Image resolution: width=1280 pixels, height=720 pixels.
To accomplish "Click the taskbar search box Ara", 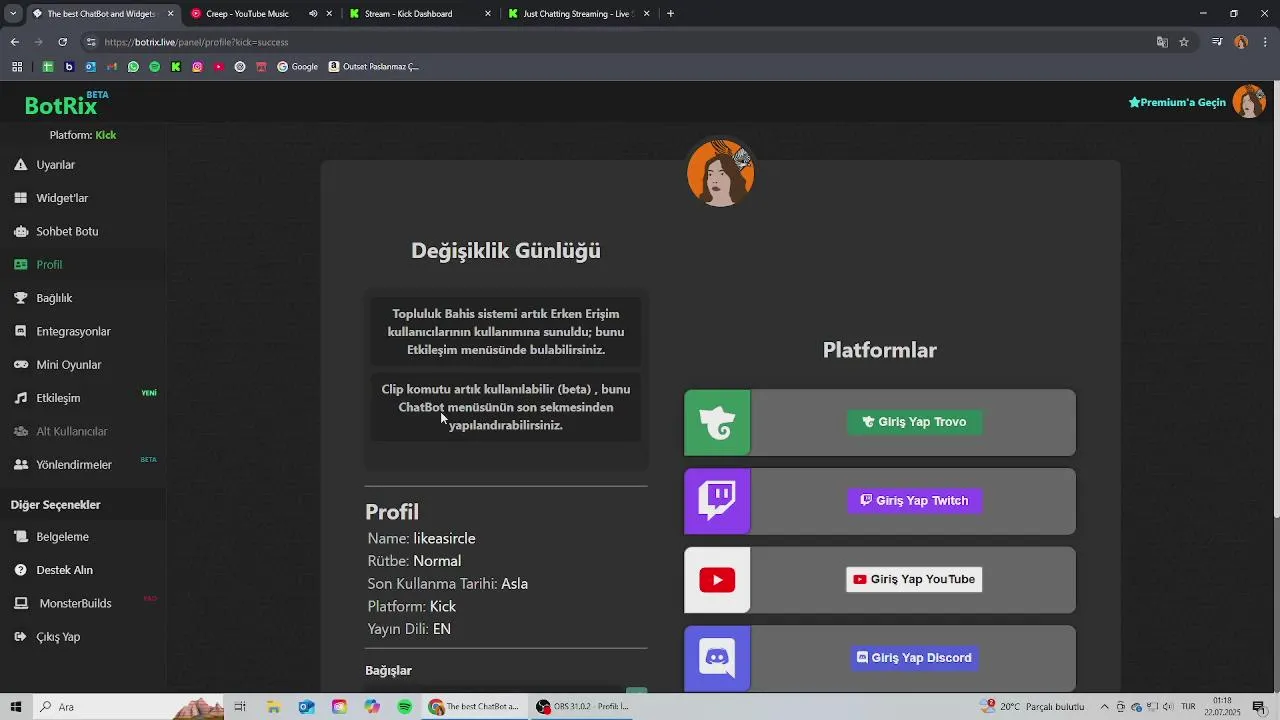I will [130, 707].
